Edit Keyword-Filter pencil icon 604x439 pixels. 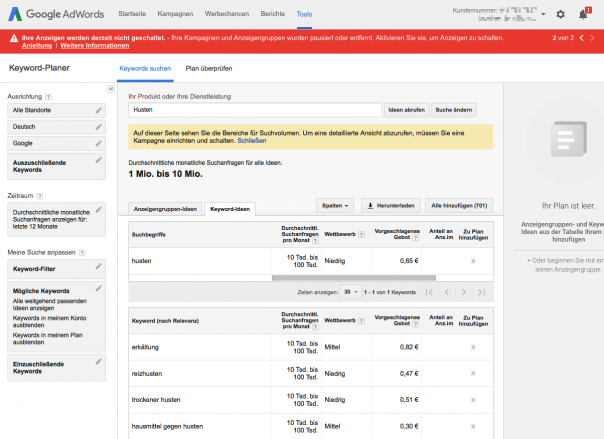(99, 266)
